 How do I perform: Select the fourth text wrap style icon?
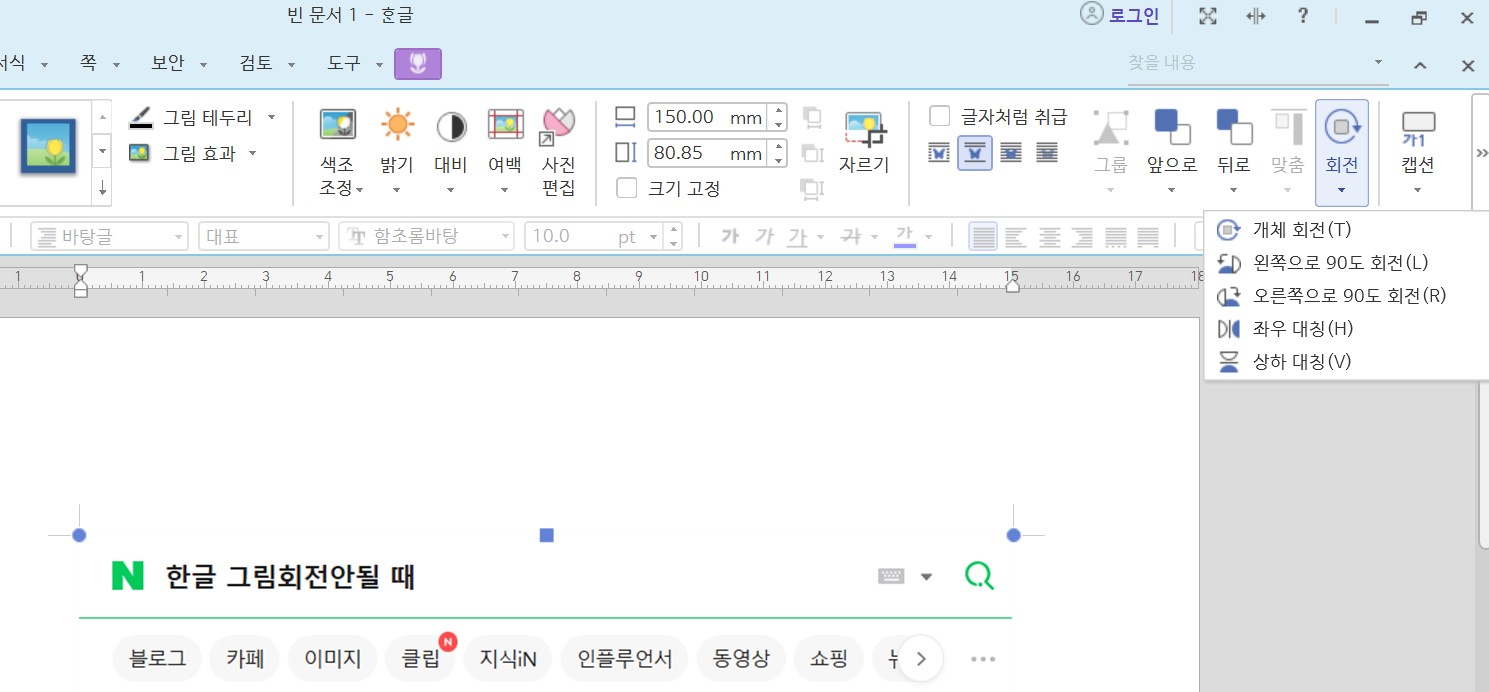coord(1047,153)
